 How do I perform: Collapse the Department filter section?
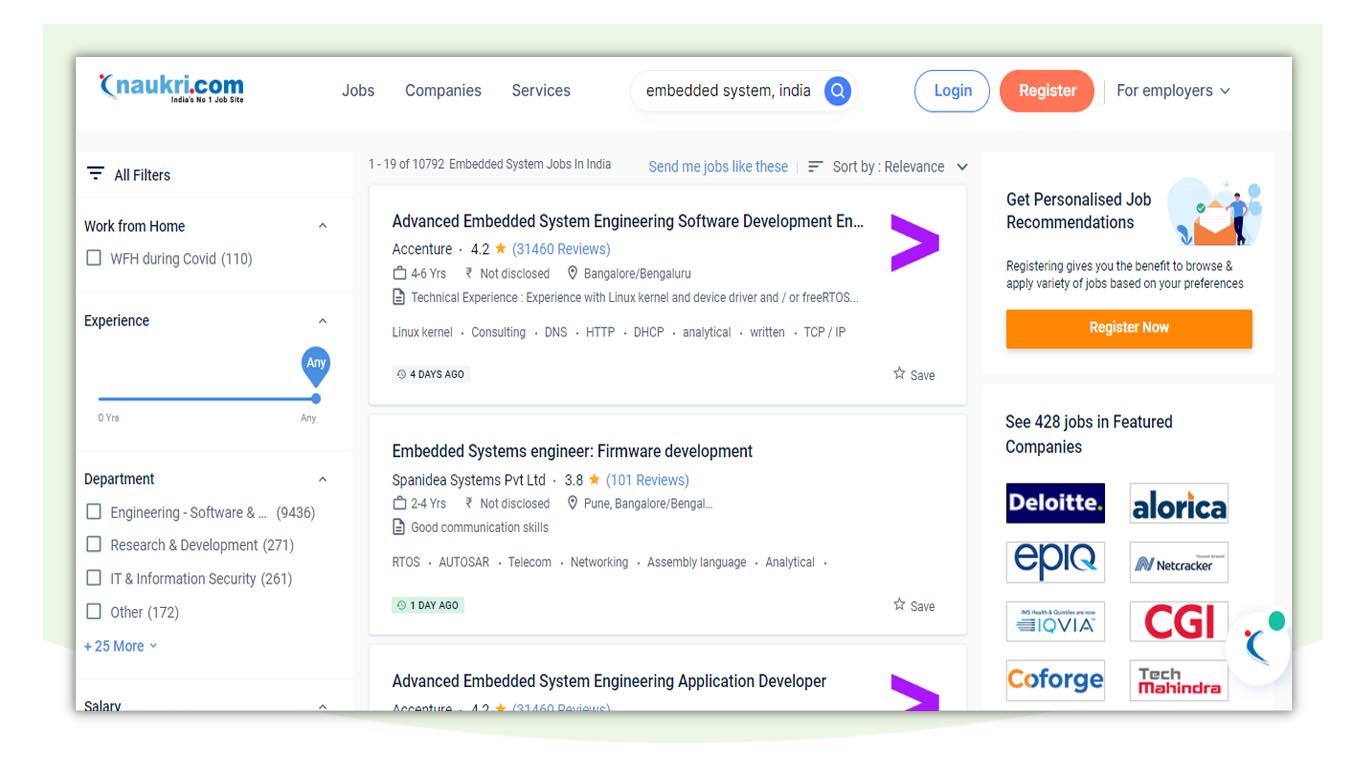(322, 479)
